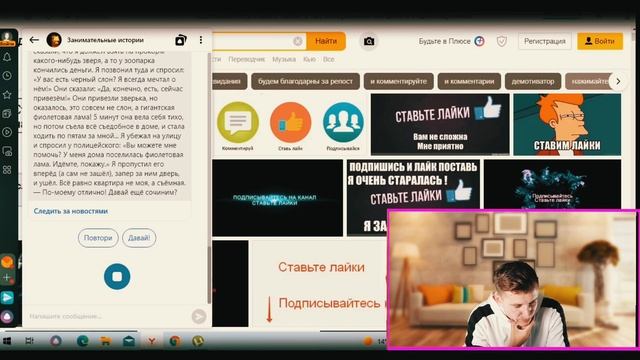The height and width of the screenshot is (360, 640).
Task: Click the Найти search button
Action: click(x=326, y=41)
